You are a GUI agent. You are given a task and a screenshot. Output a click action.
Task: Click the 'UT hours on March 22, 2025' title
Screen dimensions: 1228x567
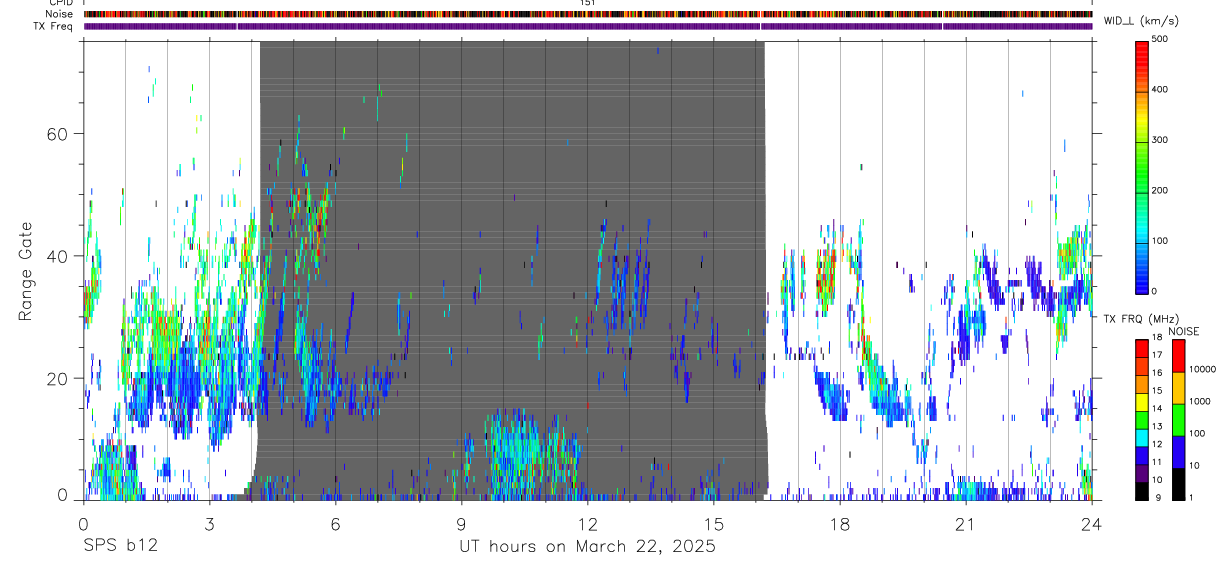point(587,547)
